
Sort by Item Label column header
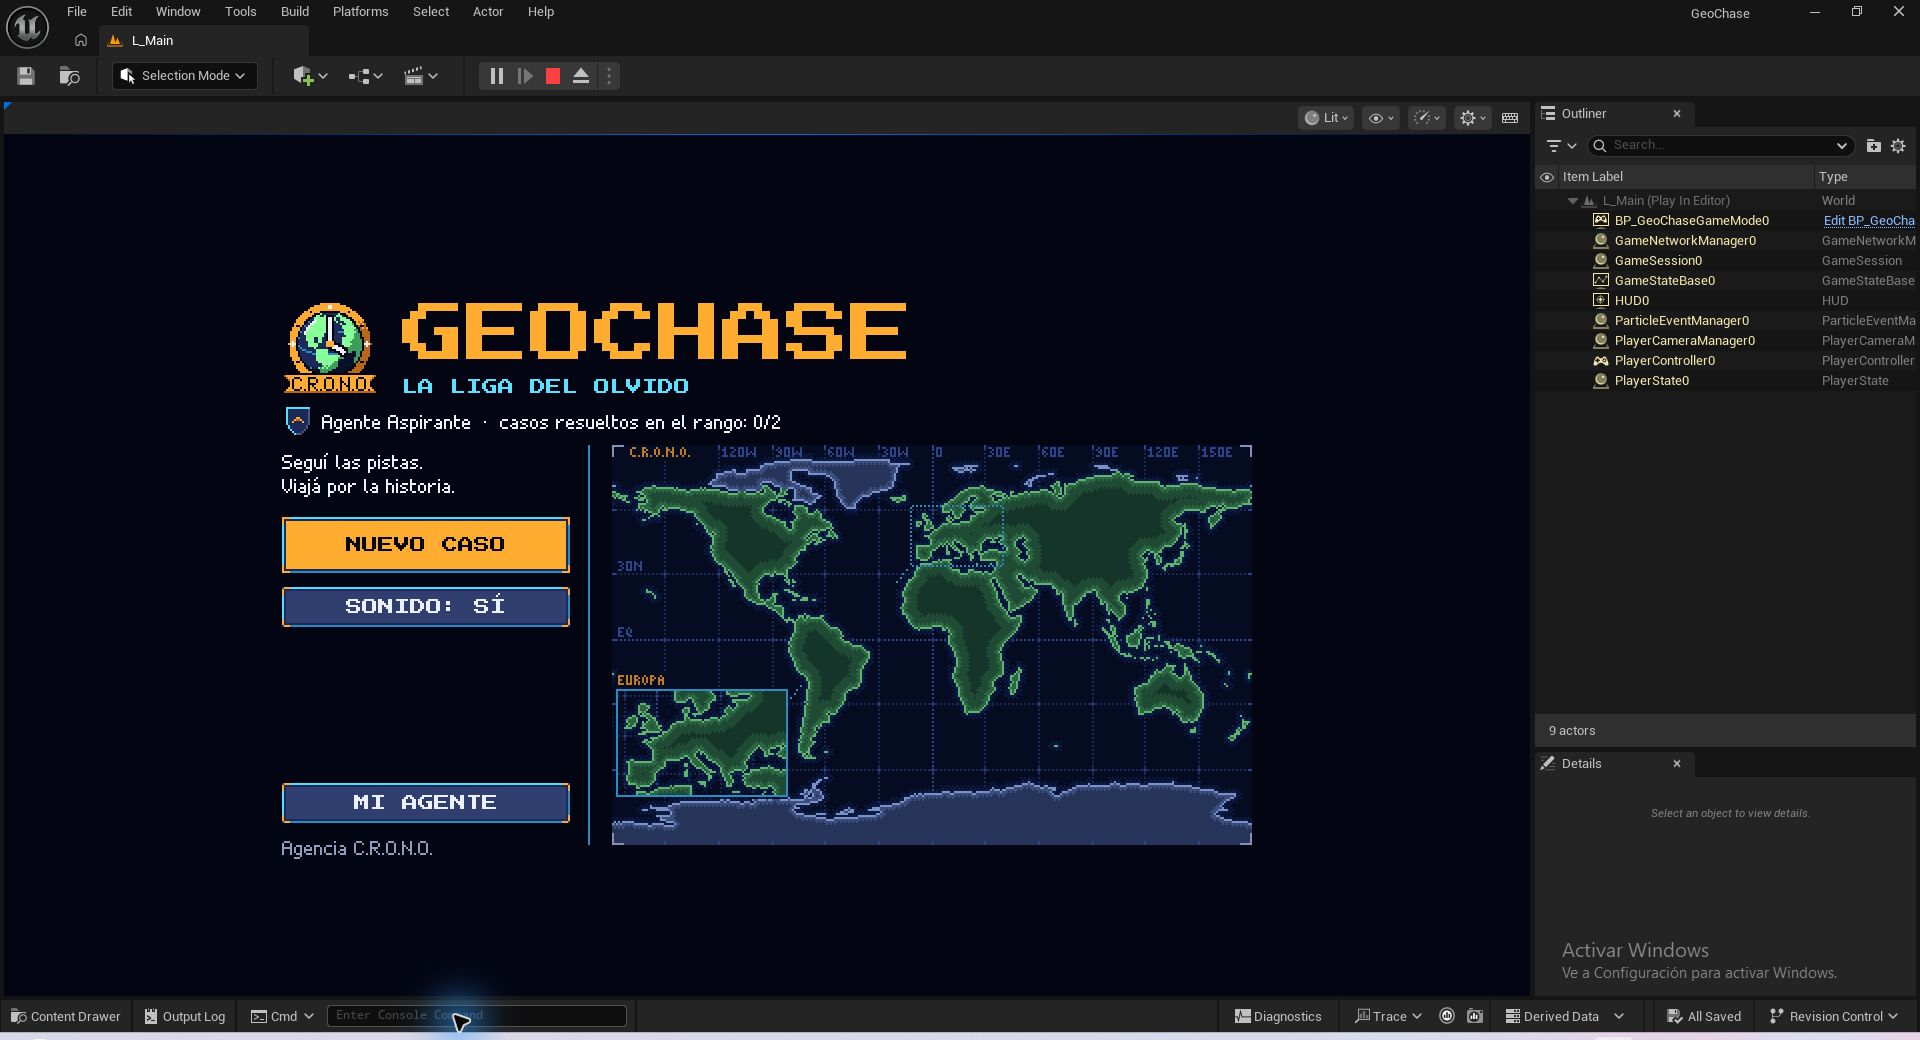(x=1686, y=177)
